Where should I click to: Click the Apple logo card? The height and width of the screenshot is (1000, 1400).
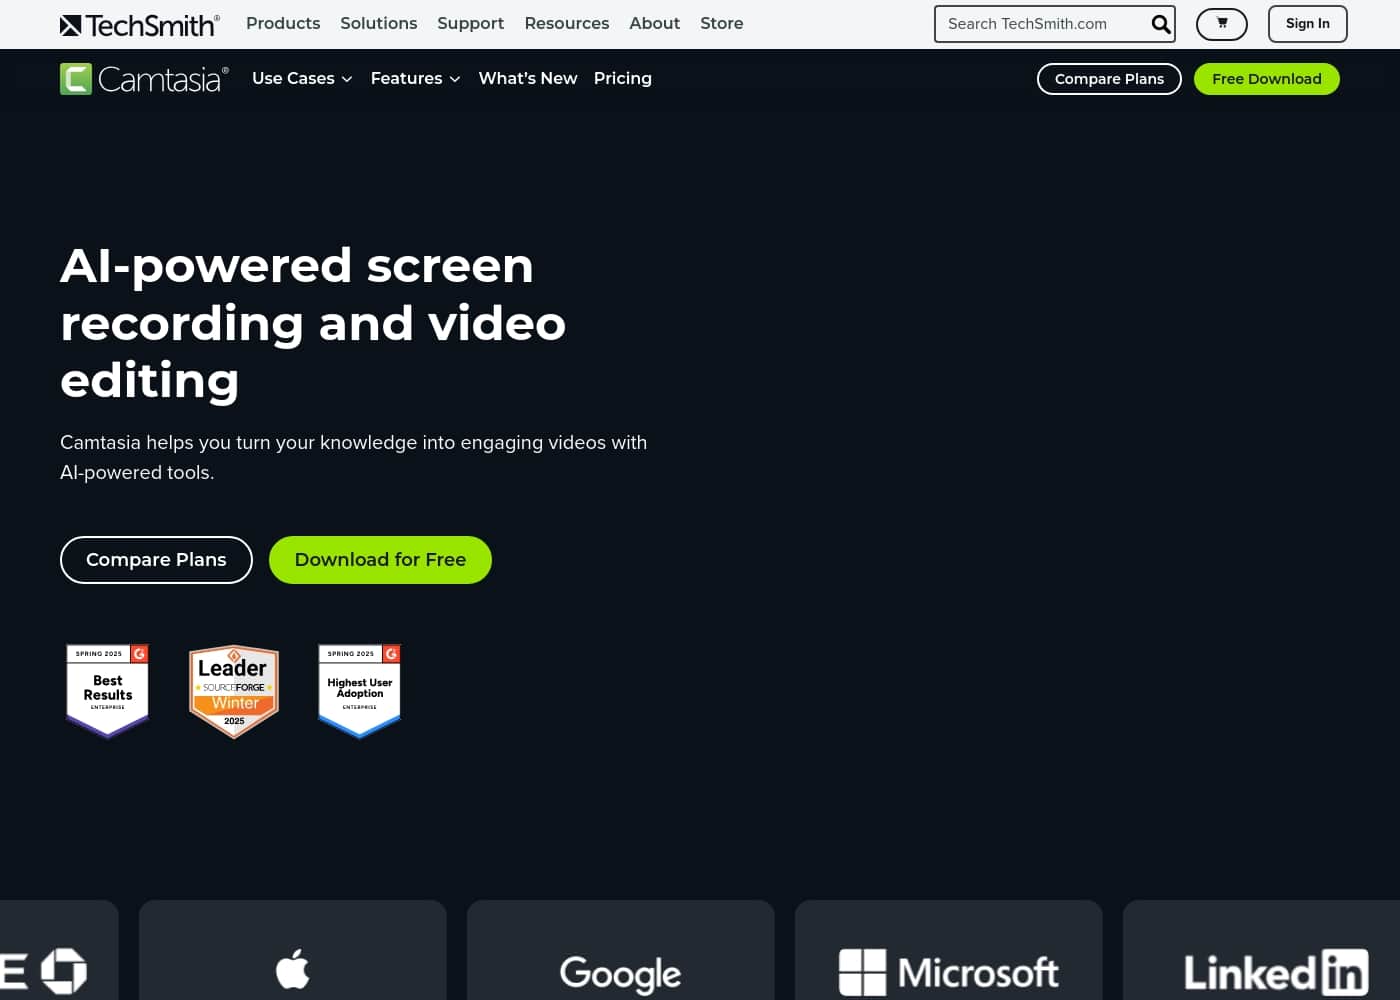point(293,950)
